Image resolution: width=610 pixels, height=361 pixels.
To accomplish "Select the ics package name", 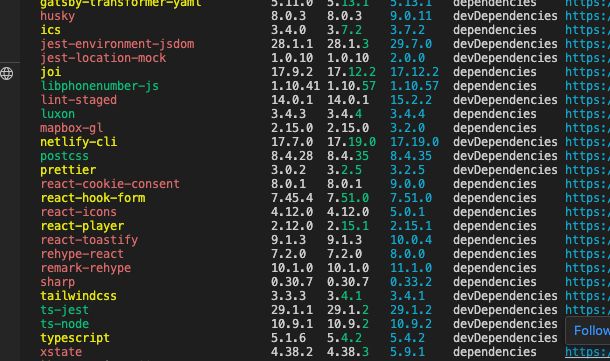I will (51, 30).
